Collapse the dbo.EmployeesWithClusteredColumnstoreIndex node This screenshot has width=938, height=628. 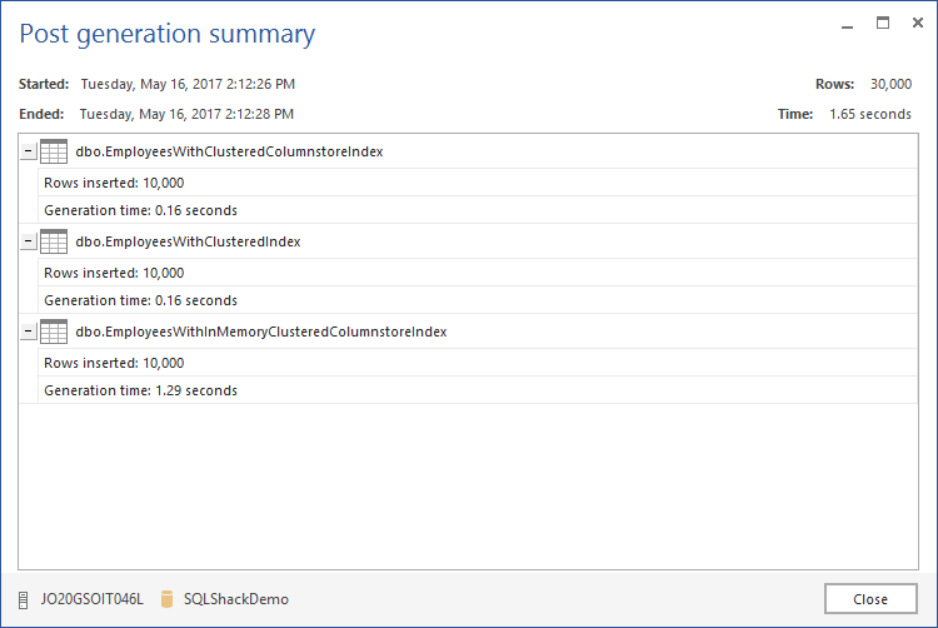[x=28, y=152]
